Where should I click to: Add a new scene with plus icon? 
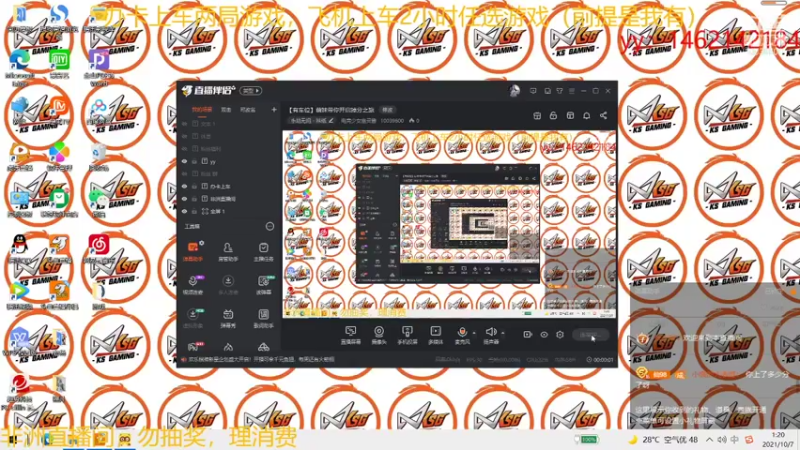click(274, 110)
